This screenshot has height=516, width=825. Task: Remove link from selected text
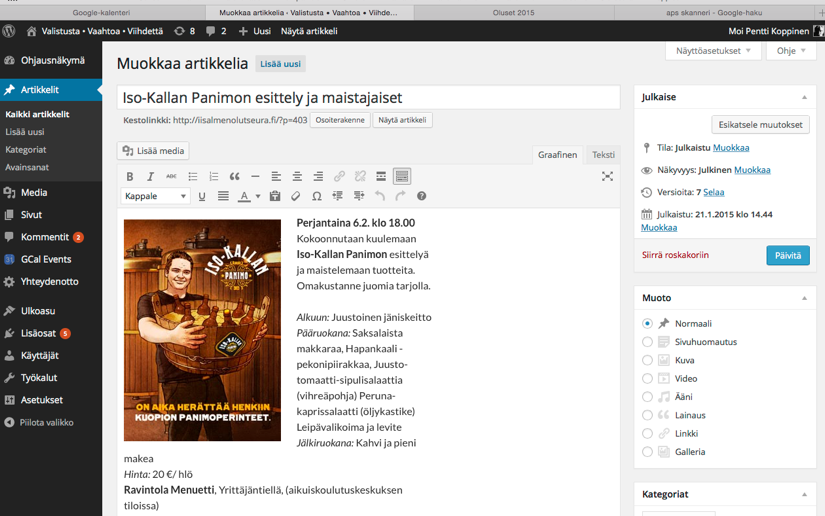point(360,177)
